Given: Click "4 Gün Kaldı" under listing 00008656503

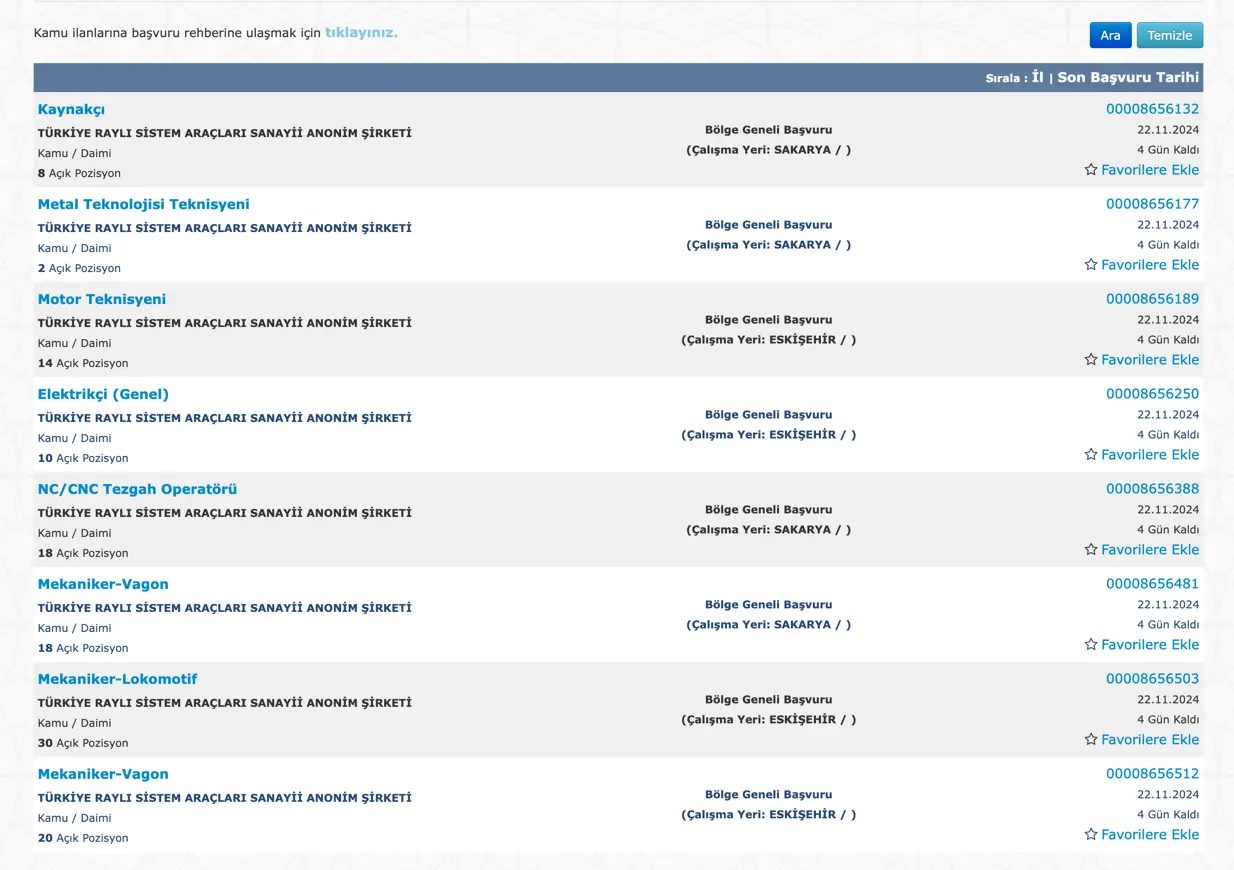Looking at the screenshot, I should tap(1168, 720).
